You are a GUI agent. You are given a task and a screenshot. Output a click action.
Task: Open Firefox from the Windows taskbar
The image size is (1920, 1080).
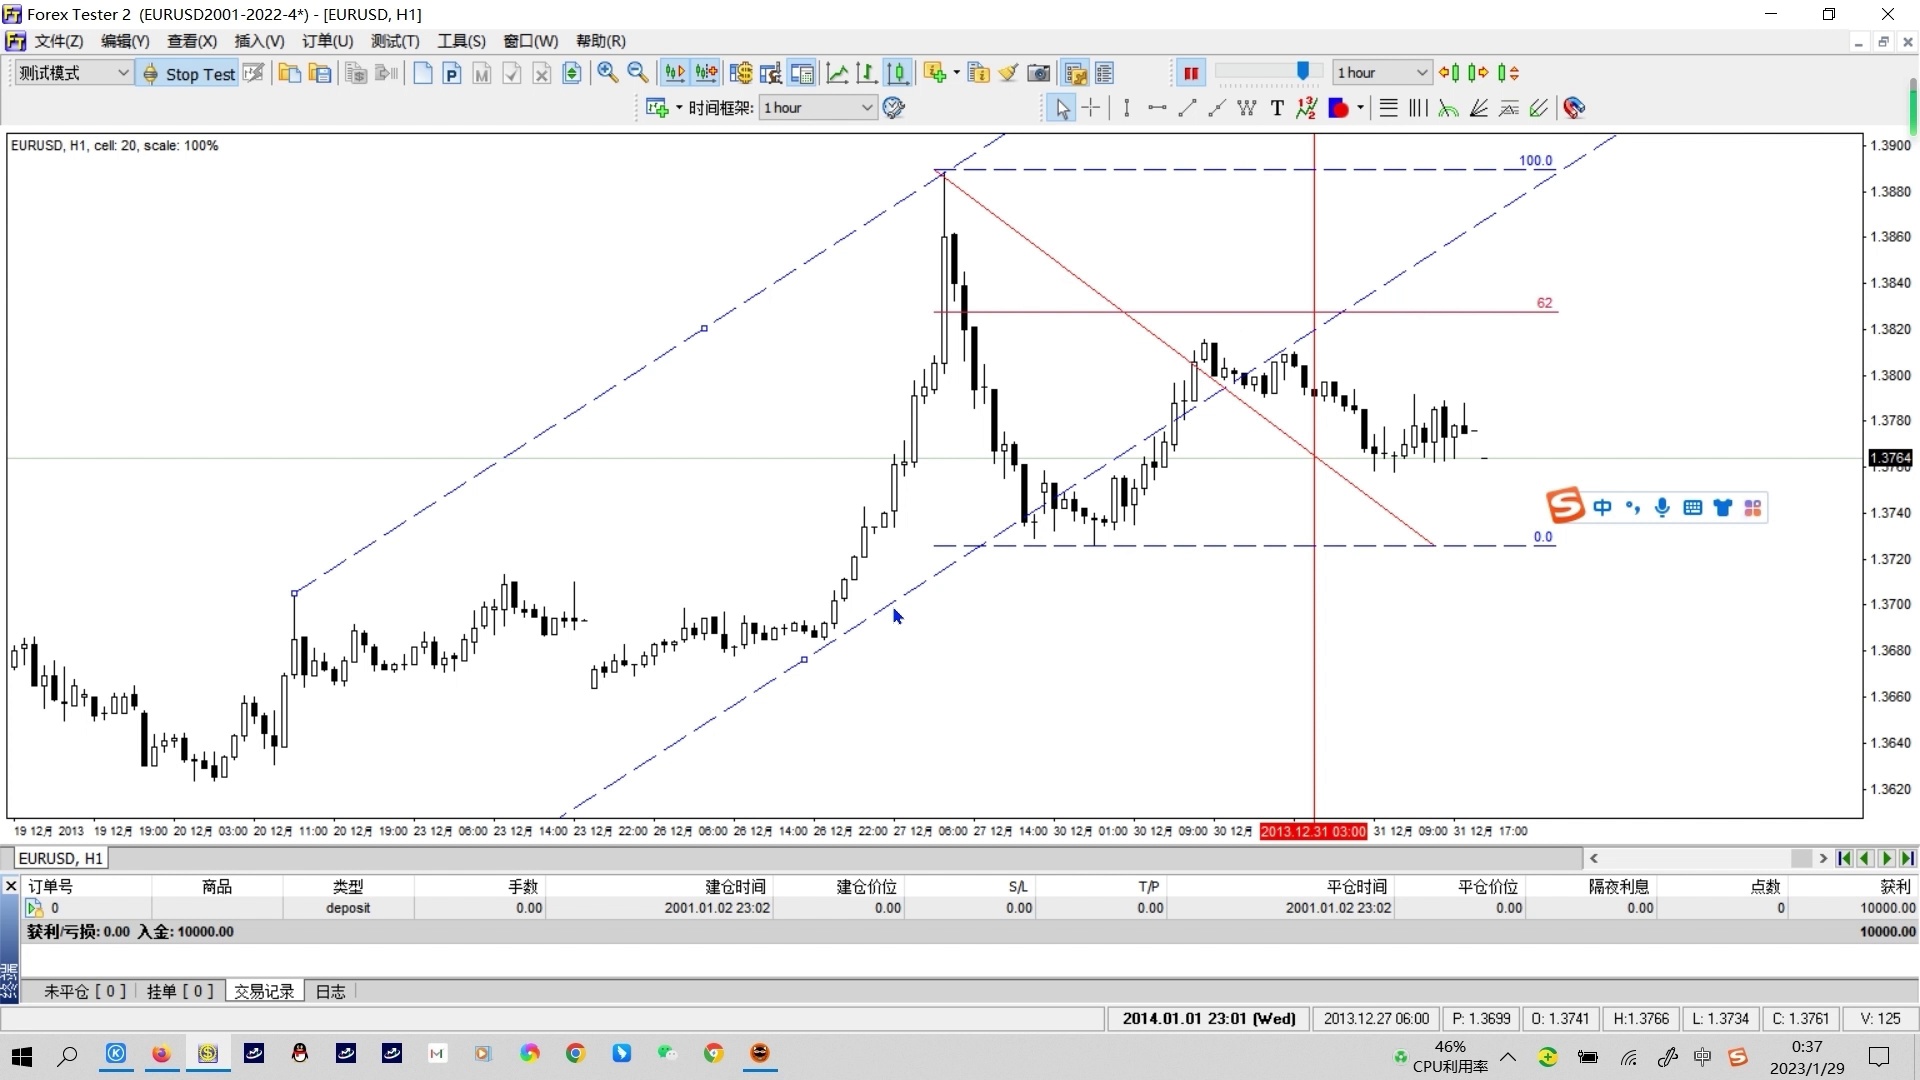161,1053
